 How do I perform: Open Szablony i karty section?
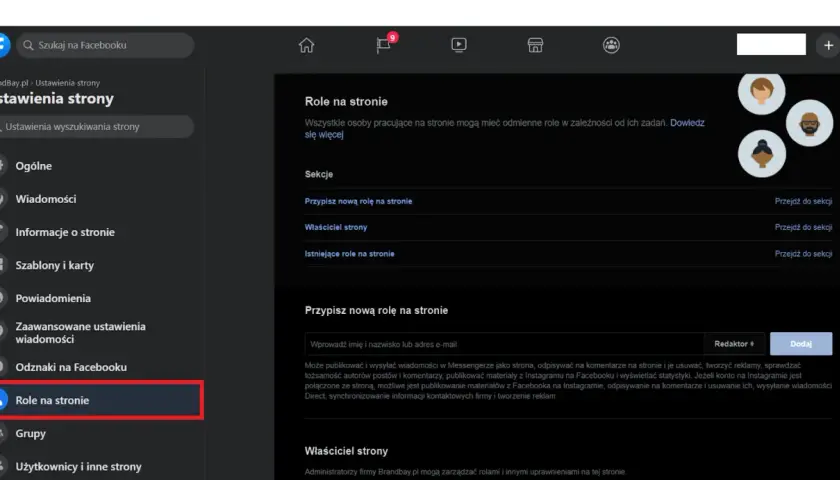click(55, 266)
